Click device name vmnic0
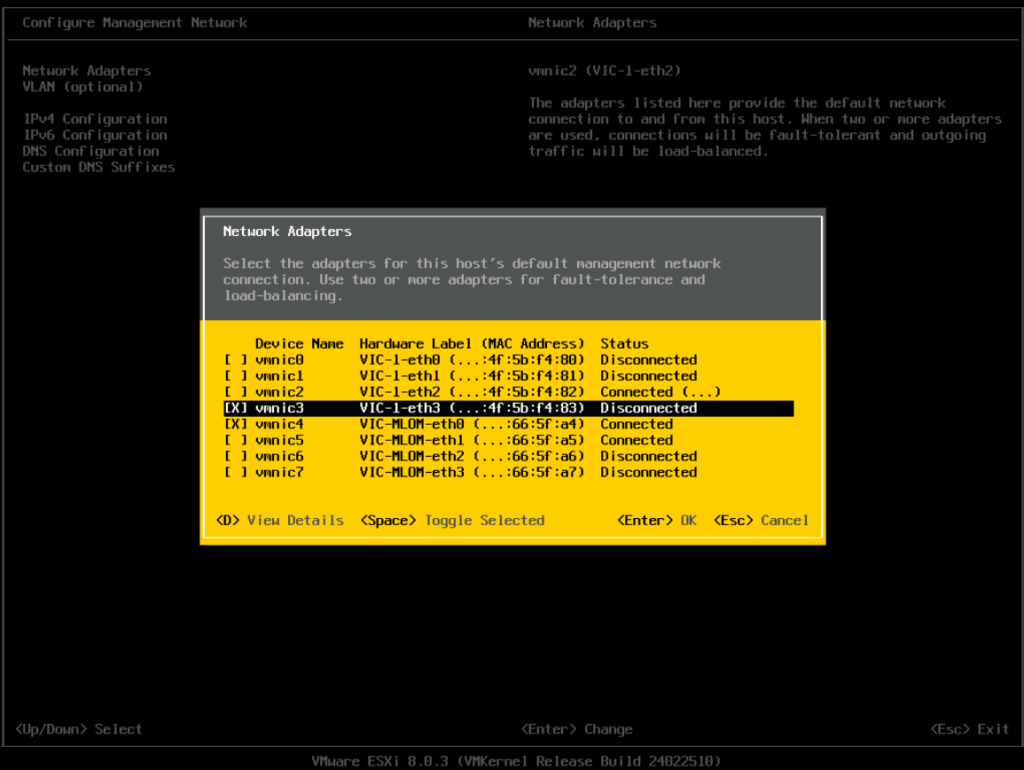1024x770 pixels. 280,360
